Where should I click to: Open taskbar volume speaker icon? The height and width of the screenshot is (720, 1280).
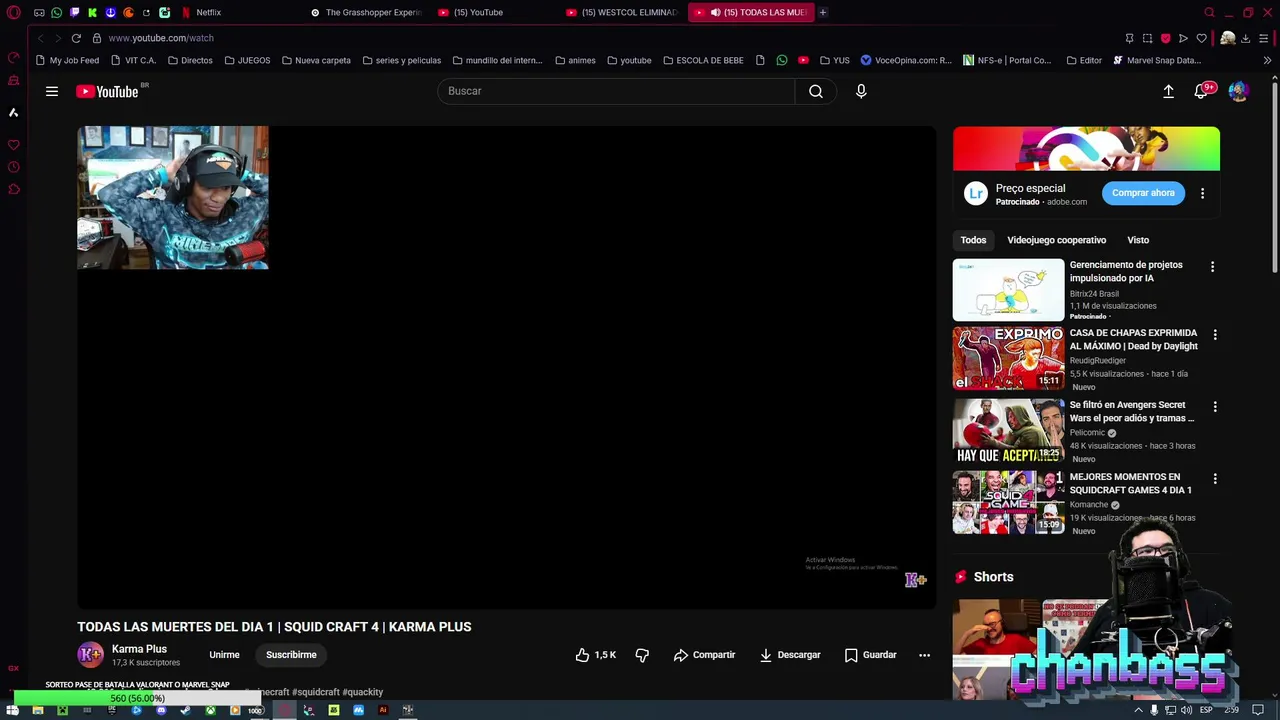(1186, 710)
